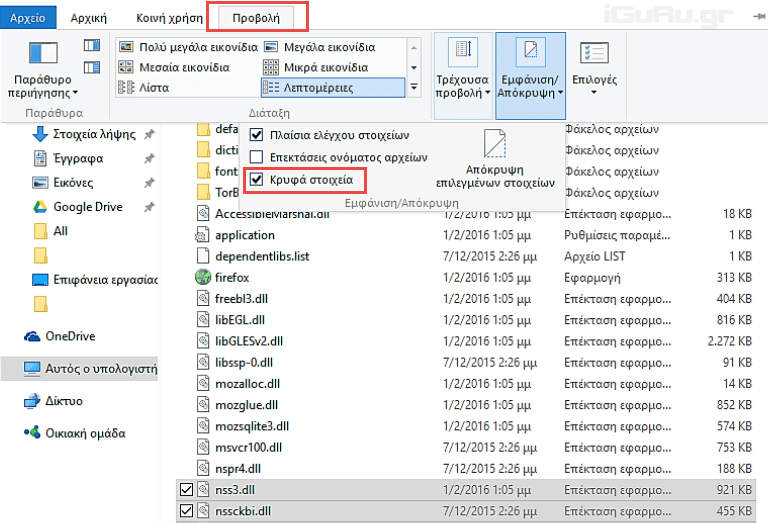Choose Μικρά εικονίδια layout

point(316,67)
